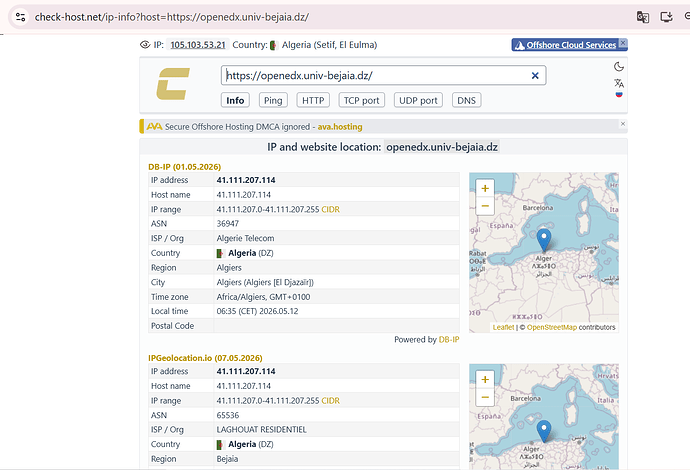The height and width of the screenshot is (470, 690).
Task: Click the LAGHOUAT RESIDENTIEL ISP value
Action: [261, 430]
